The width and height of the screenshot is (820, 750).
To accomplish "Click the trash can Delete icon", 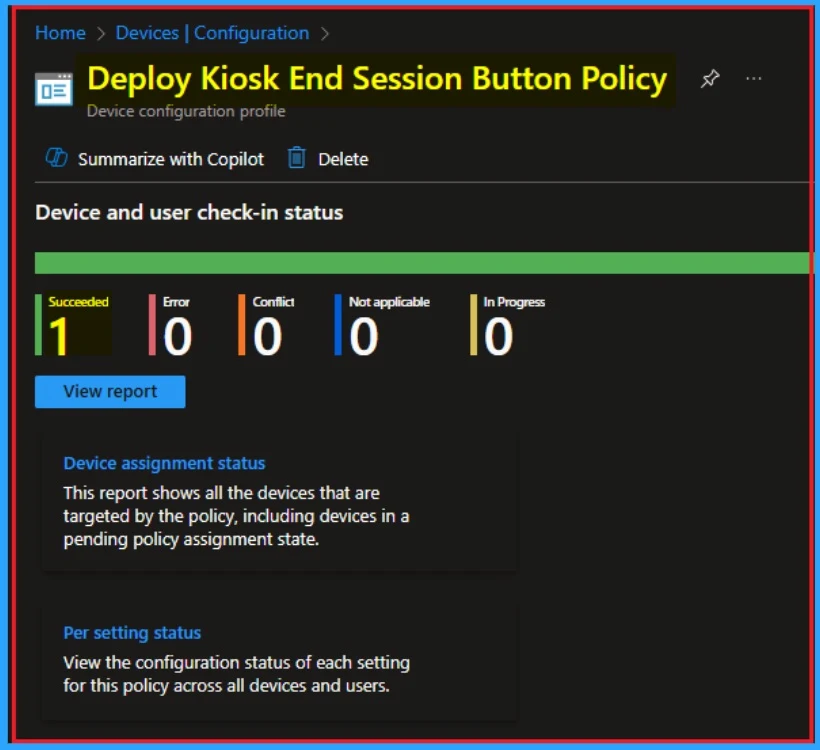I will [296, 158].
